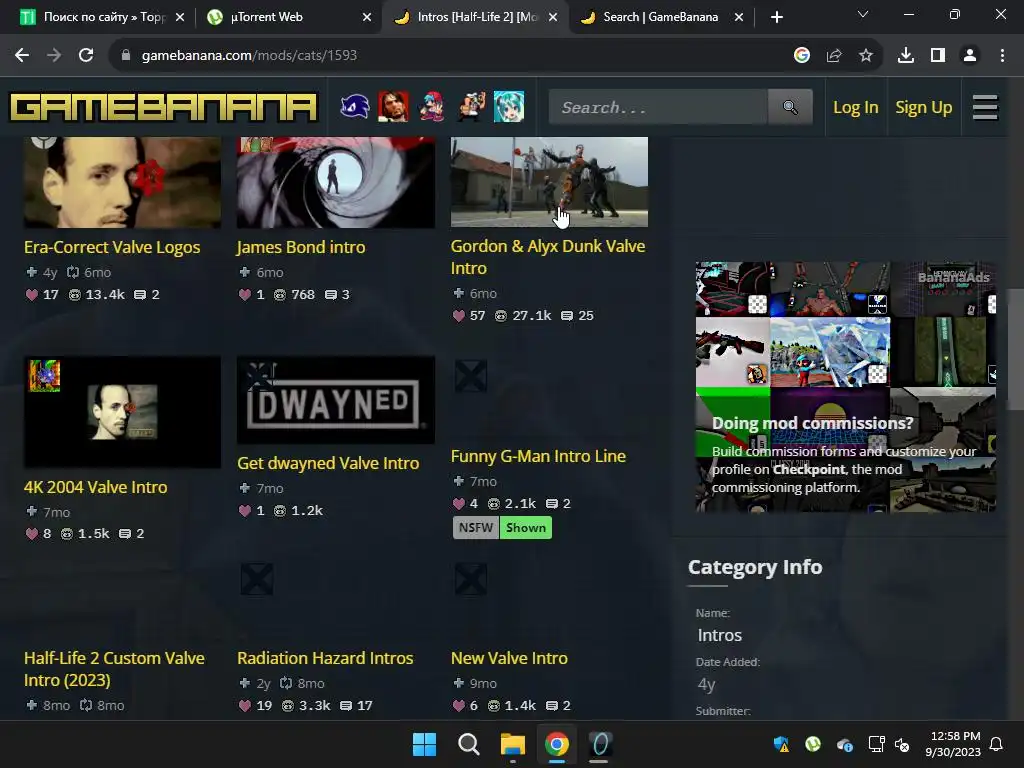The image size is (1024, 768).
Task: Open the hamburger menu in site header
Action: pyautogui.click(x=985, y=107)
